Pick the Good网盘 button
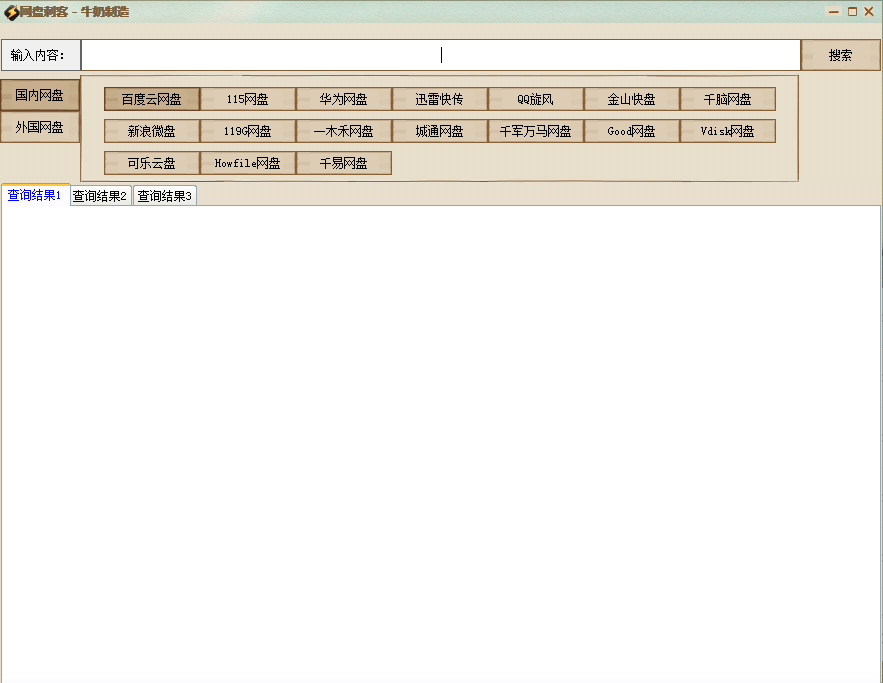 point(632,131)
